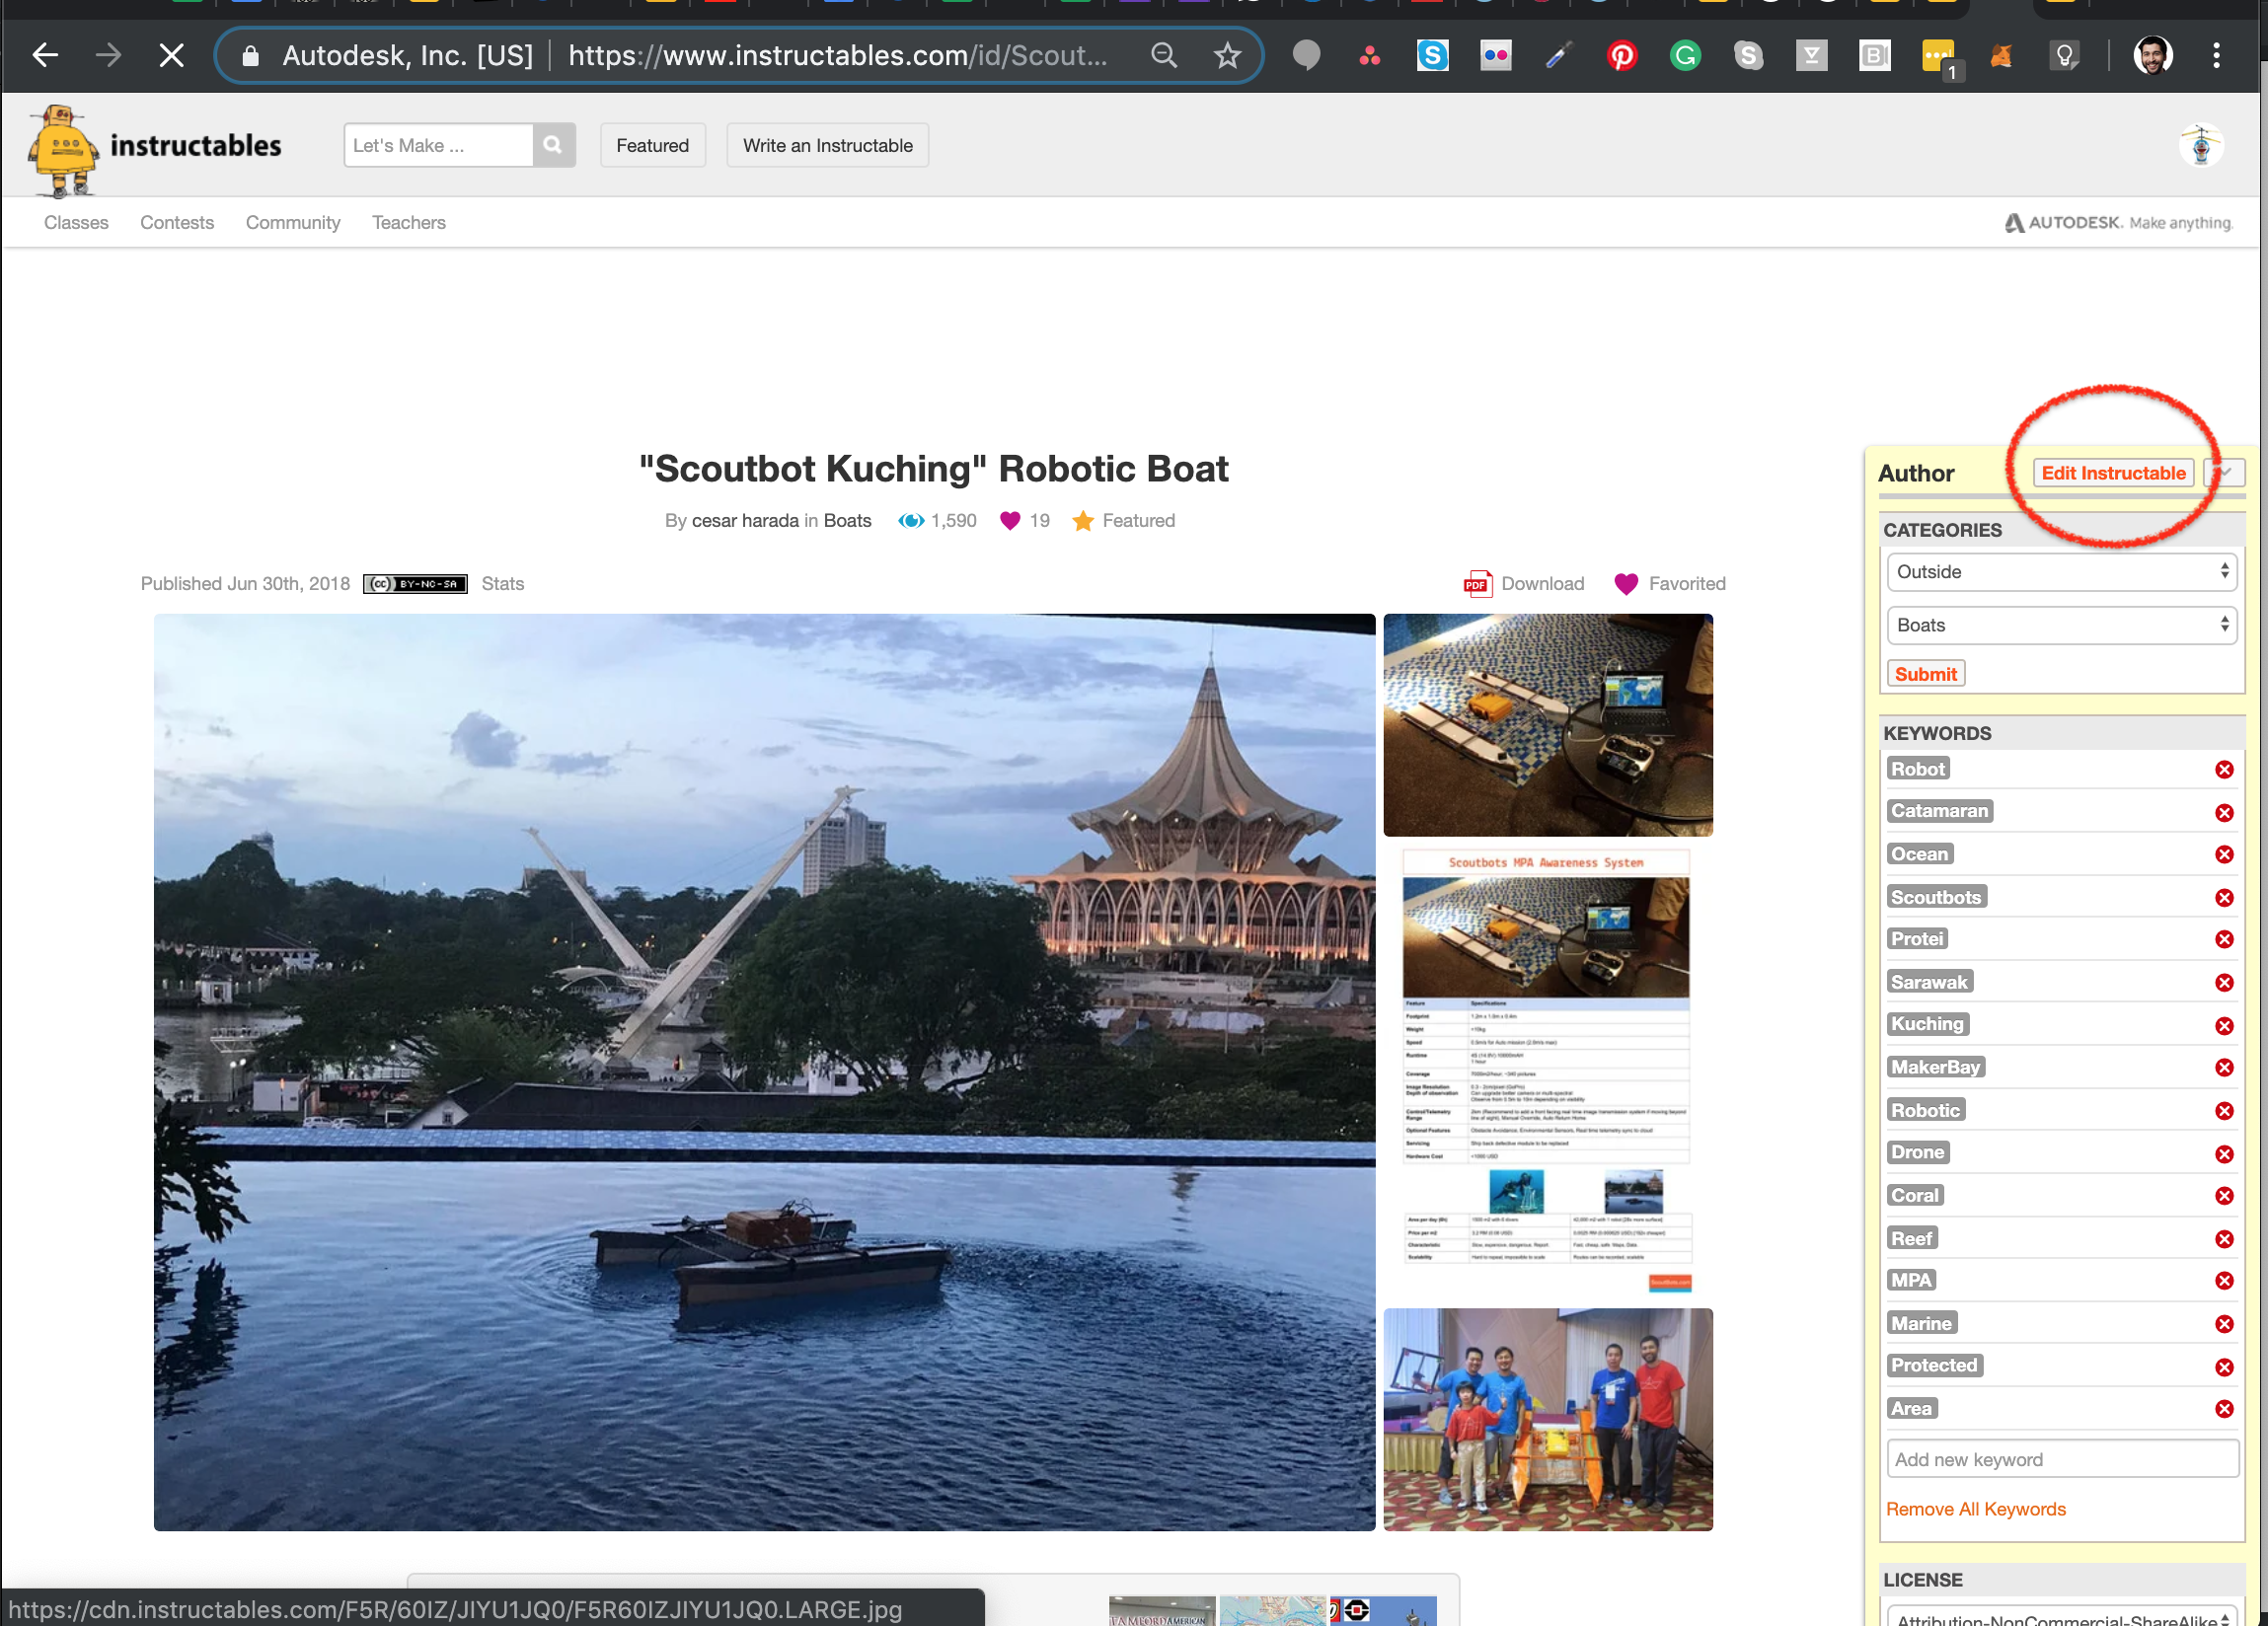
Task: Open the main boat on water photo
Action: pos(764,1072)
